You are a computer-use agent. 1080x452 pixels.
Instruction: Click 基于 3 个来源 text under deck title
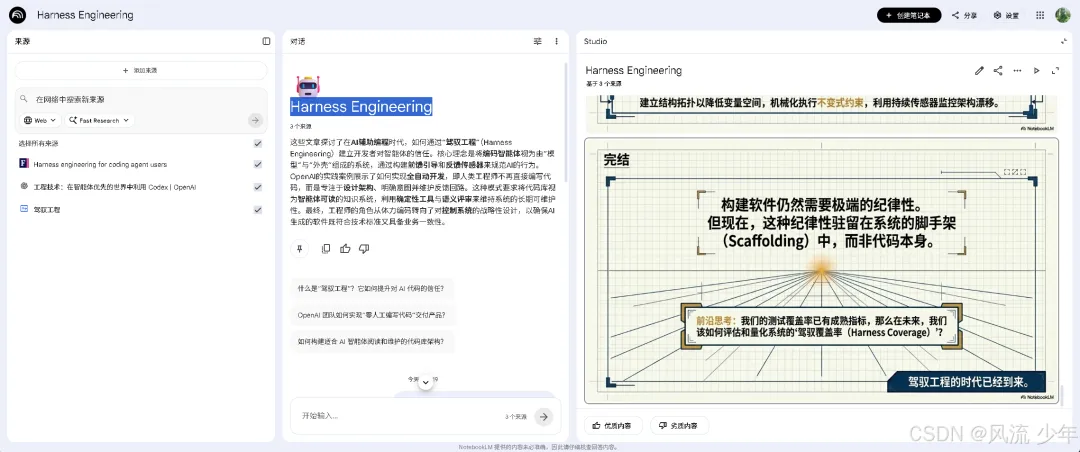click(603, 83)
